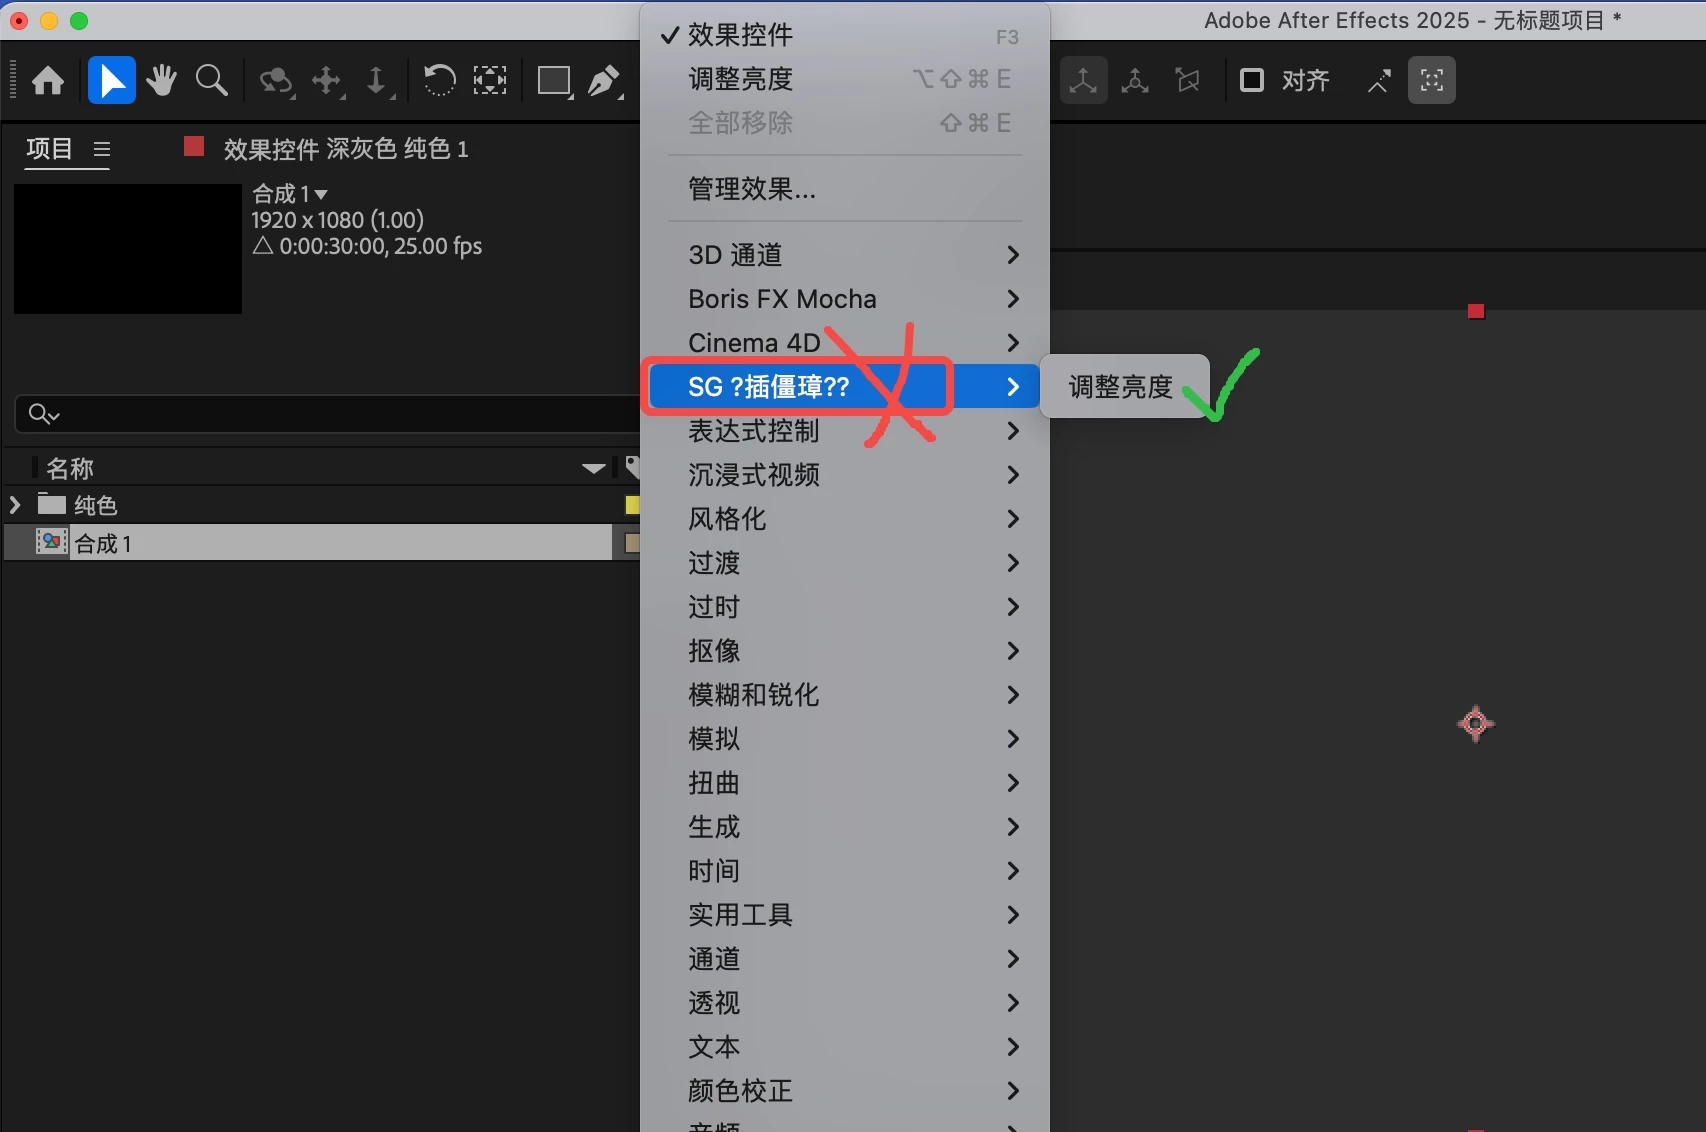Select the Hand tool

(x=161, y=80)
